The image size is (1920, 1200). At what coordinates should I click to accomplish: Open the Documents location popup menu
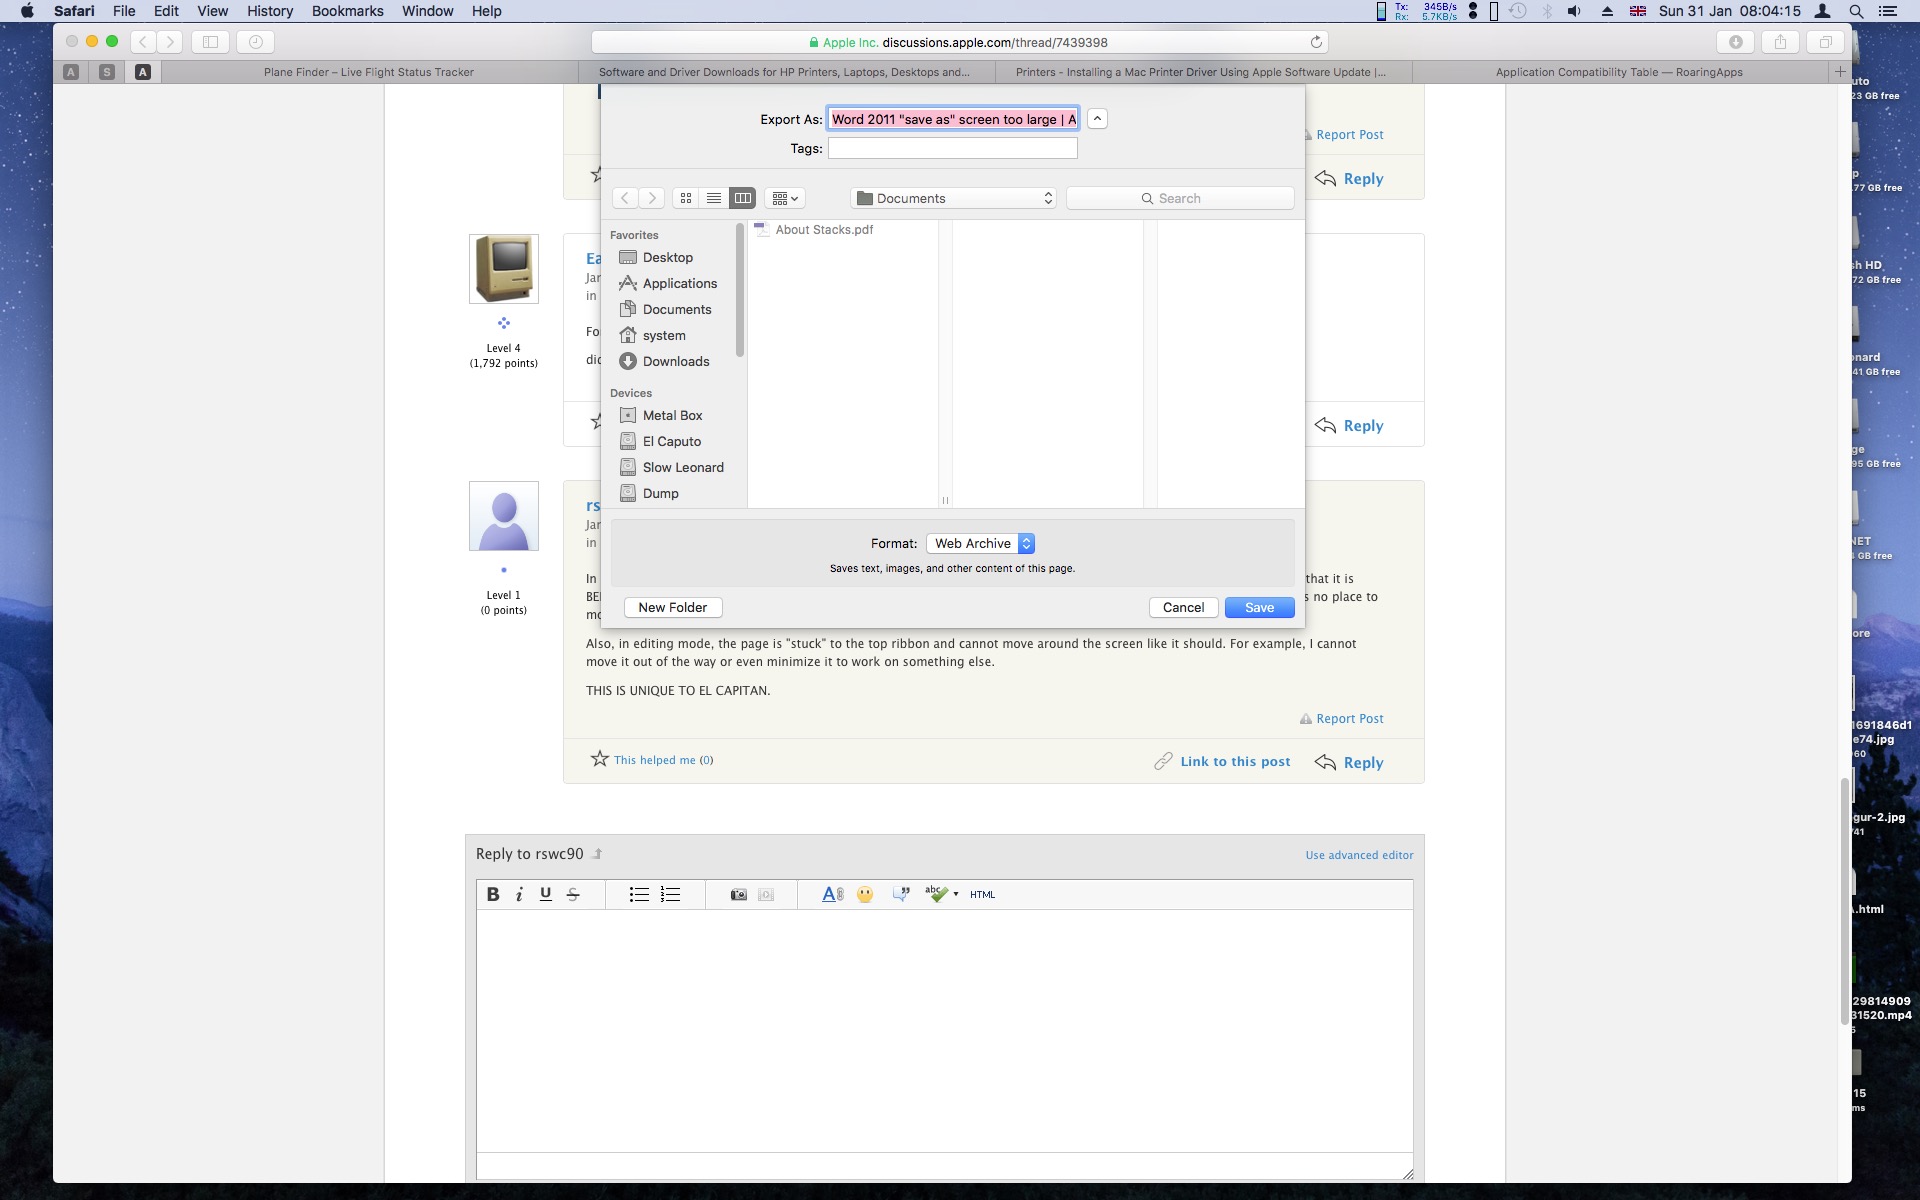coord(955,198)
